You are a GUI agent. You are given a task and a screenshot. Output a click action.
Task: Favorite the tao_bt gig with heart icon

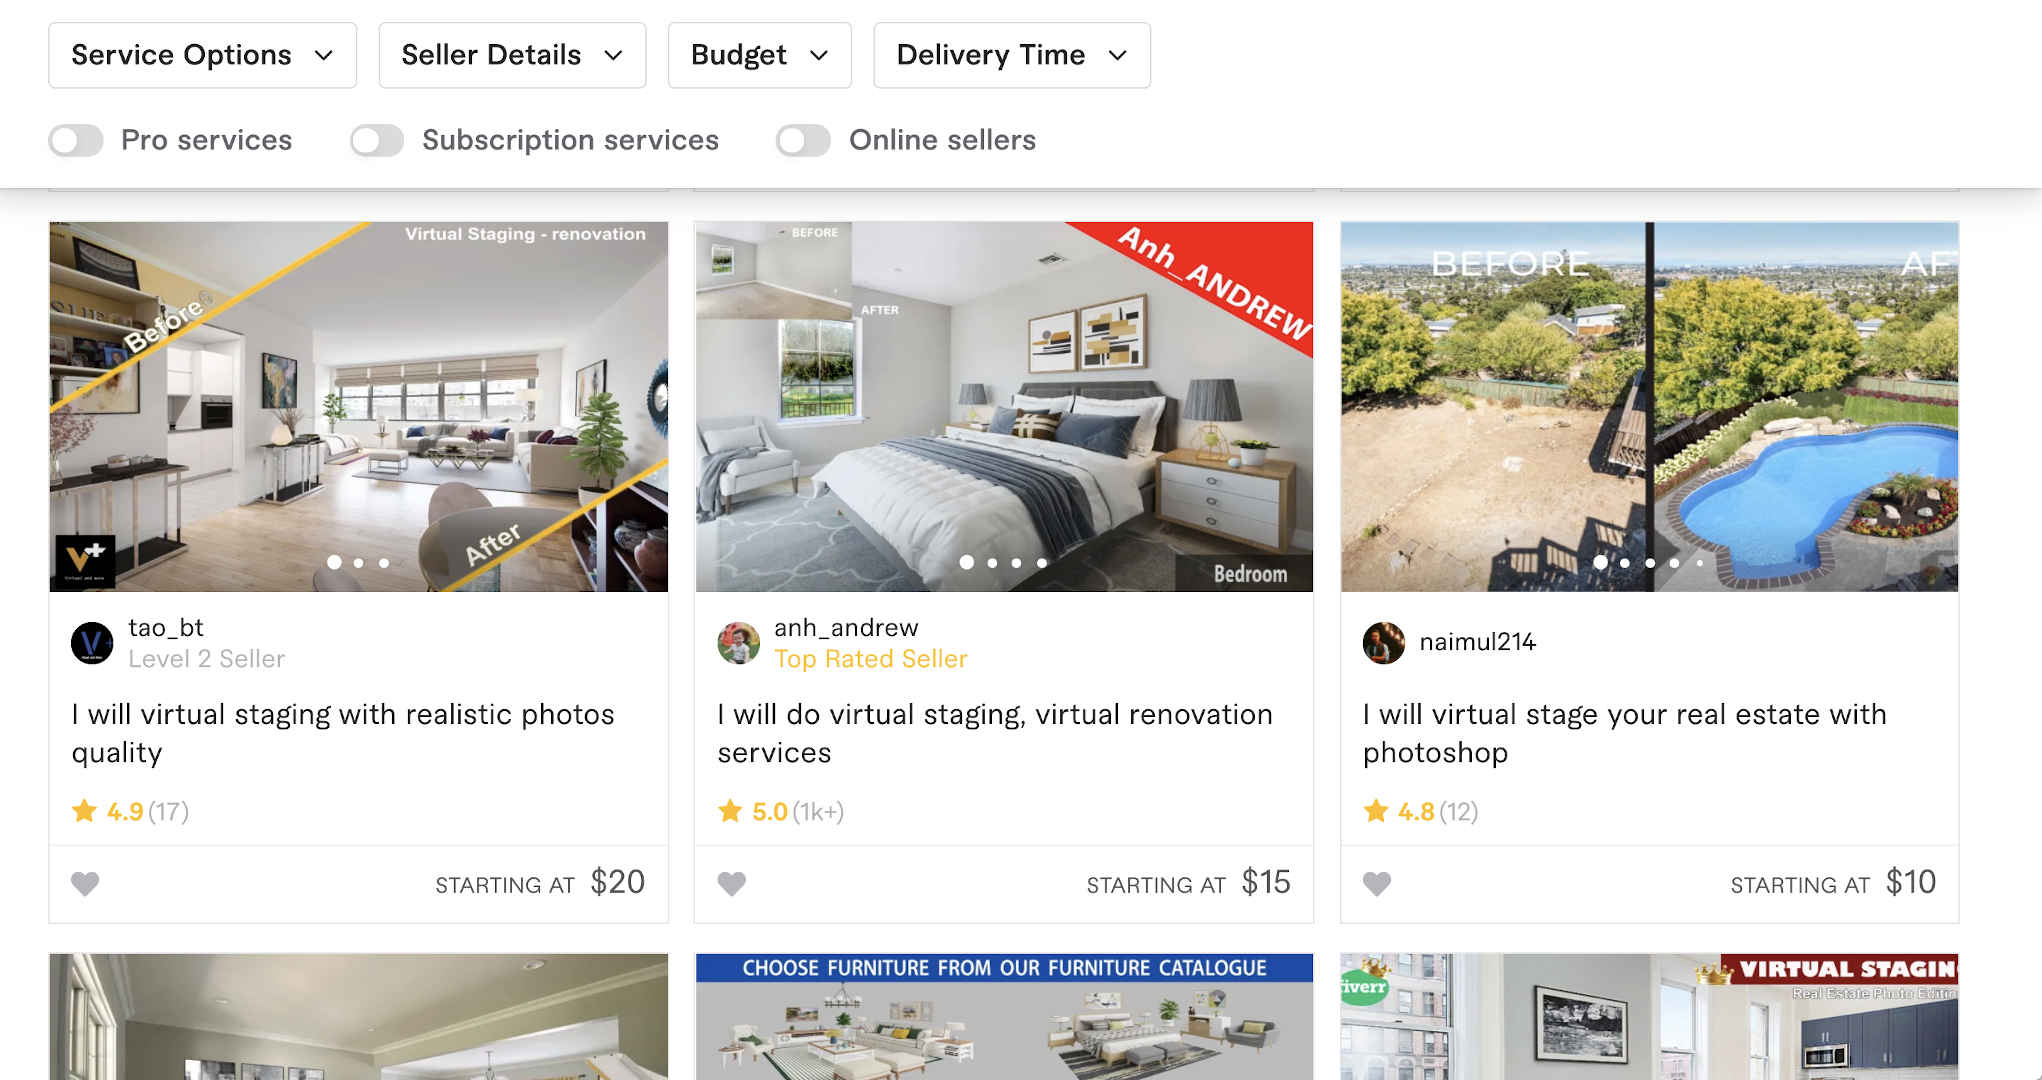click(x=85, y=884)
